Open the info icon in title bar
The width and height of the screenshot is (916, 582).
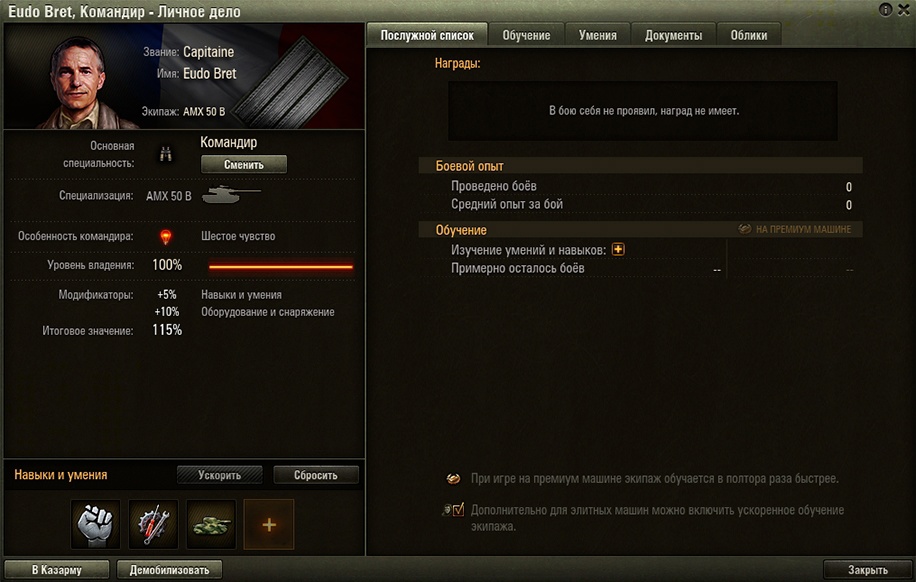886,9
